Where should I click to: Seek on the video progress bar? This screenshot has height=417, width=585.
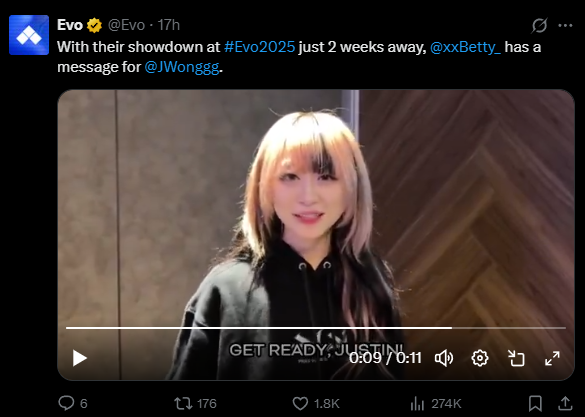click(x=316, y=328)
